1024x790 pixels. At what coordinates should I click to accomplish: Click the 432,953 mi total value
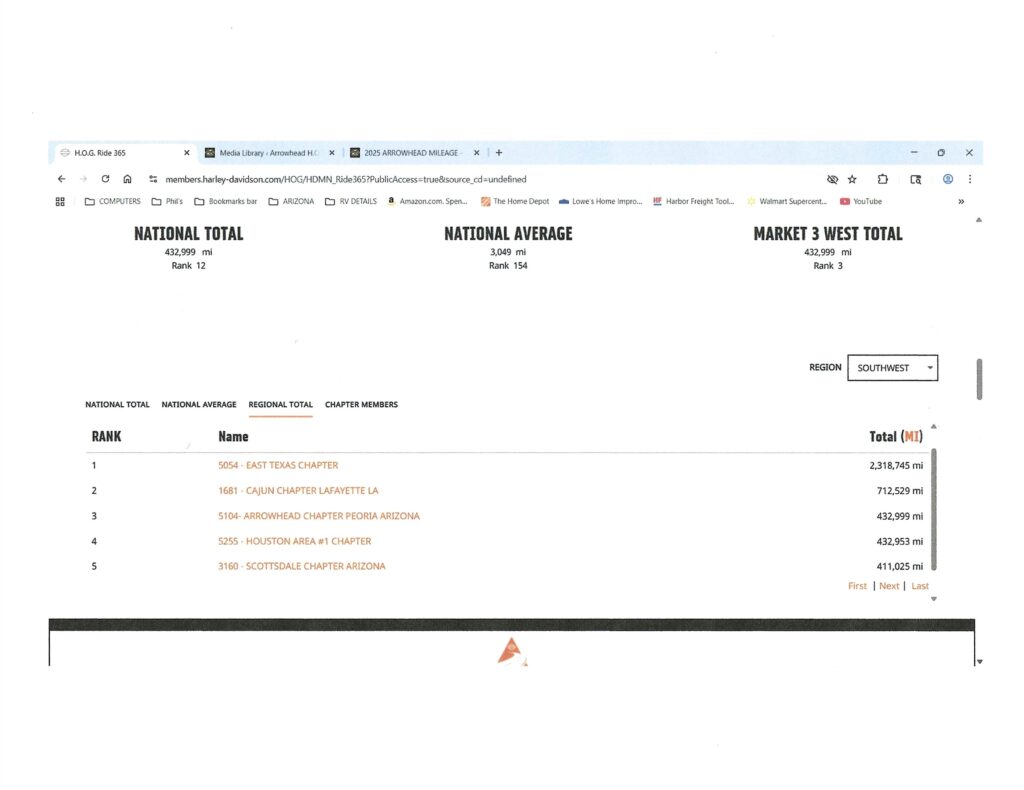900,541
